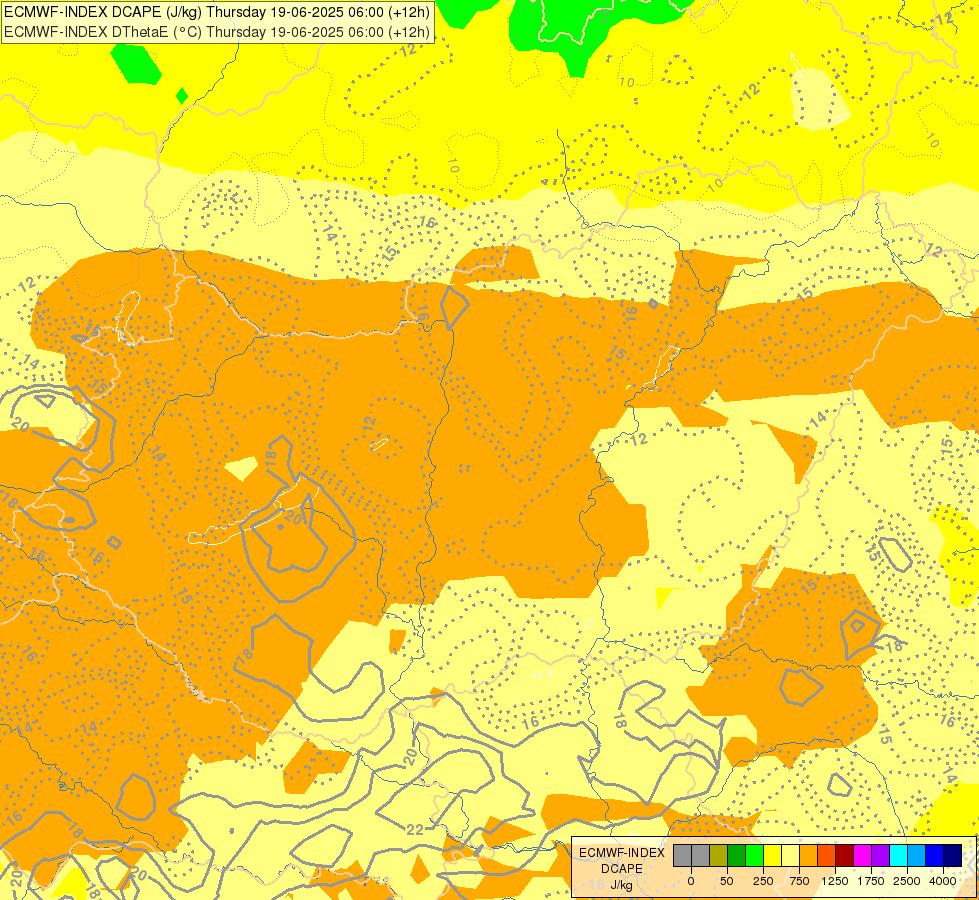This screenshot has height=900, width=979.
Task: Click the legend value 750
Action: (x=799, y=881)
